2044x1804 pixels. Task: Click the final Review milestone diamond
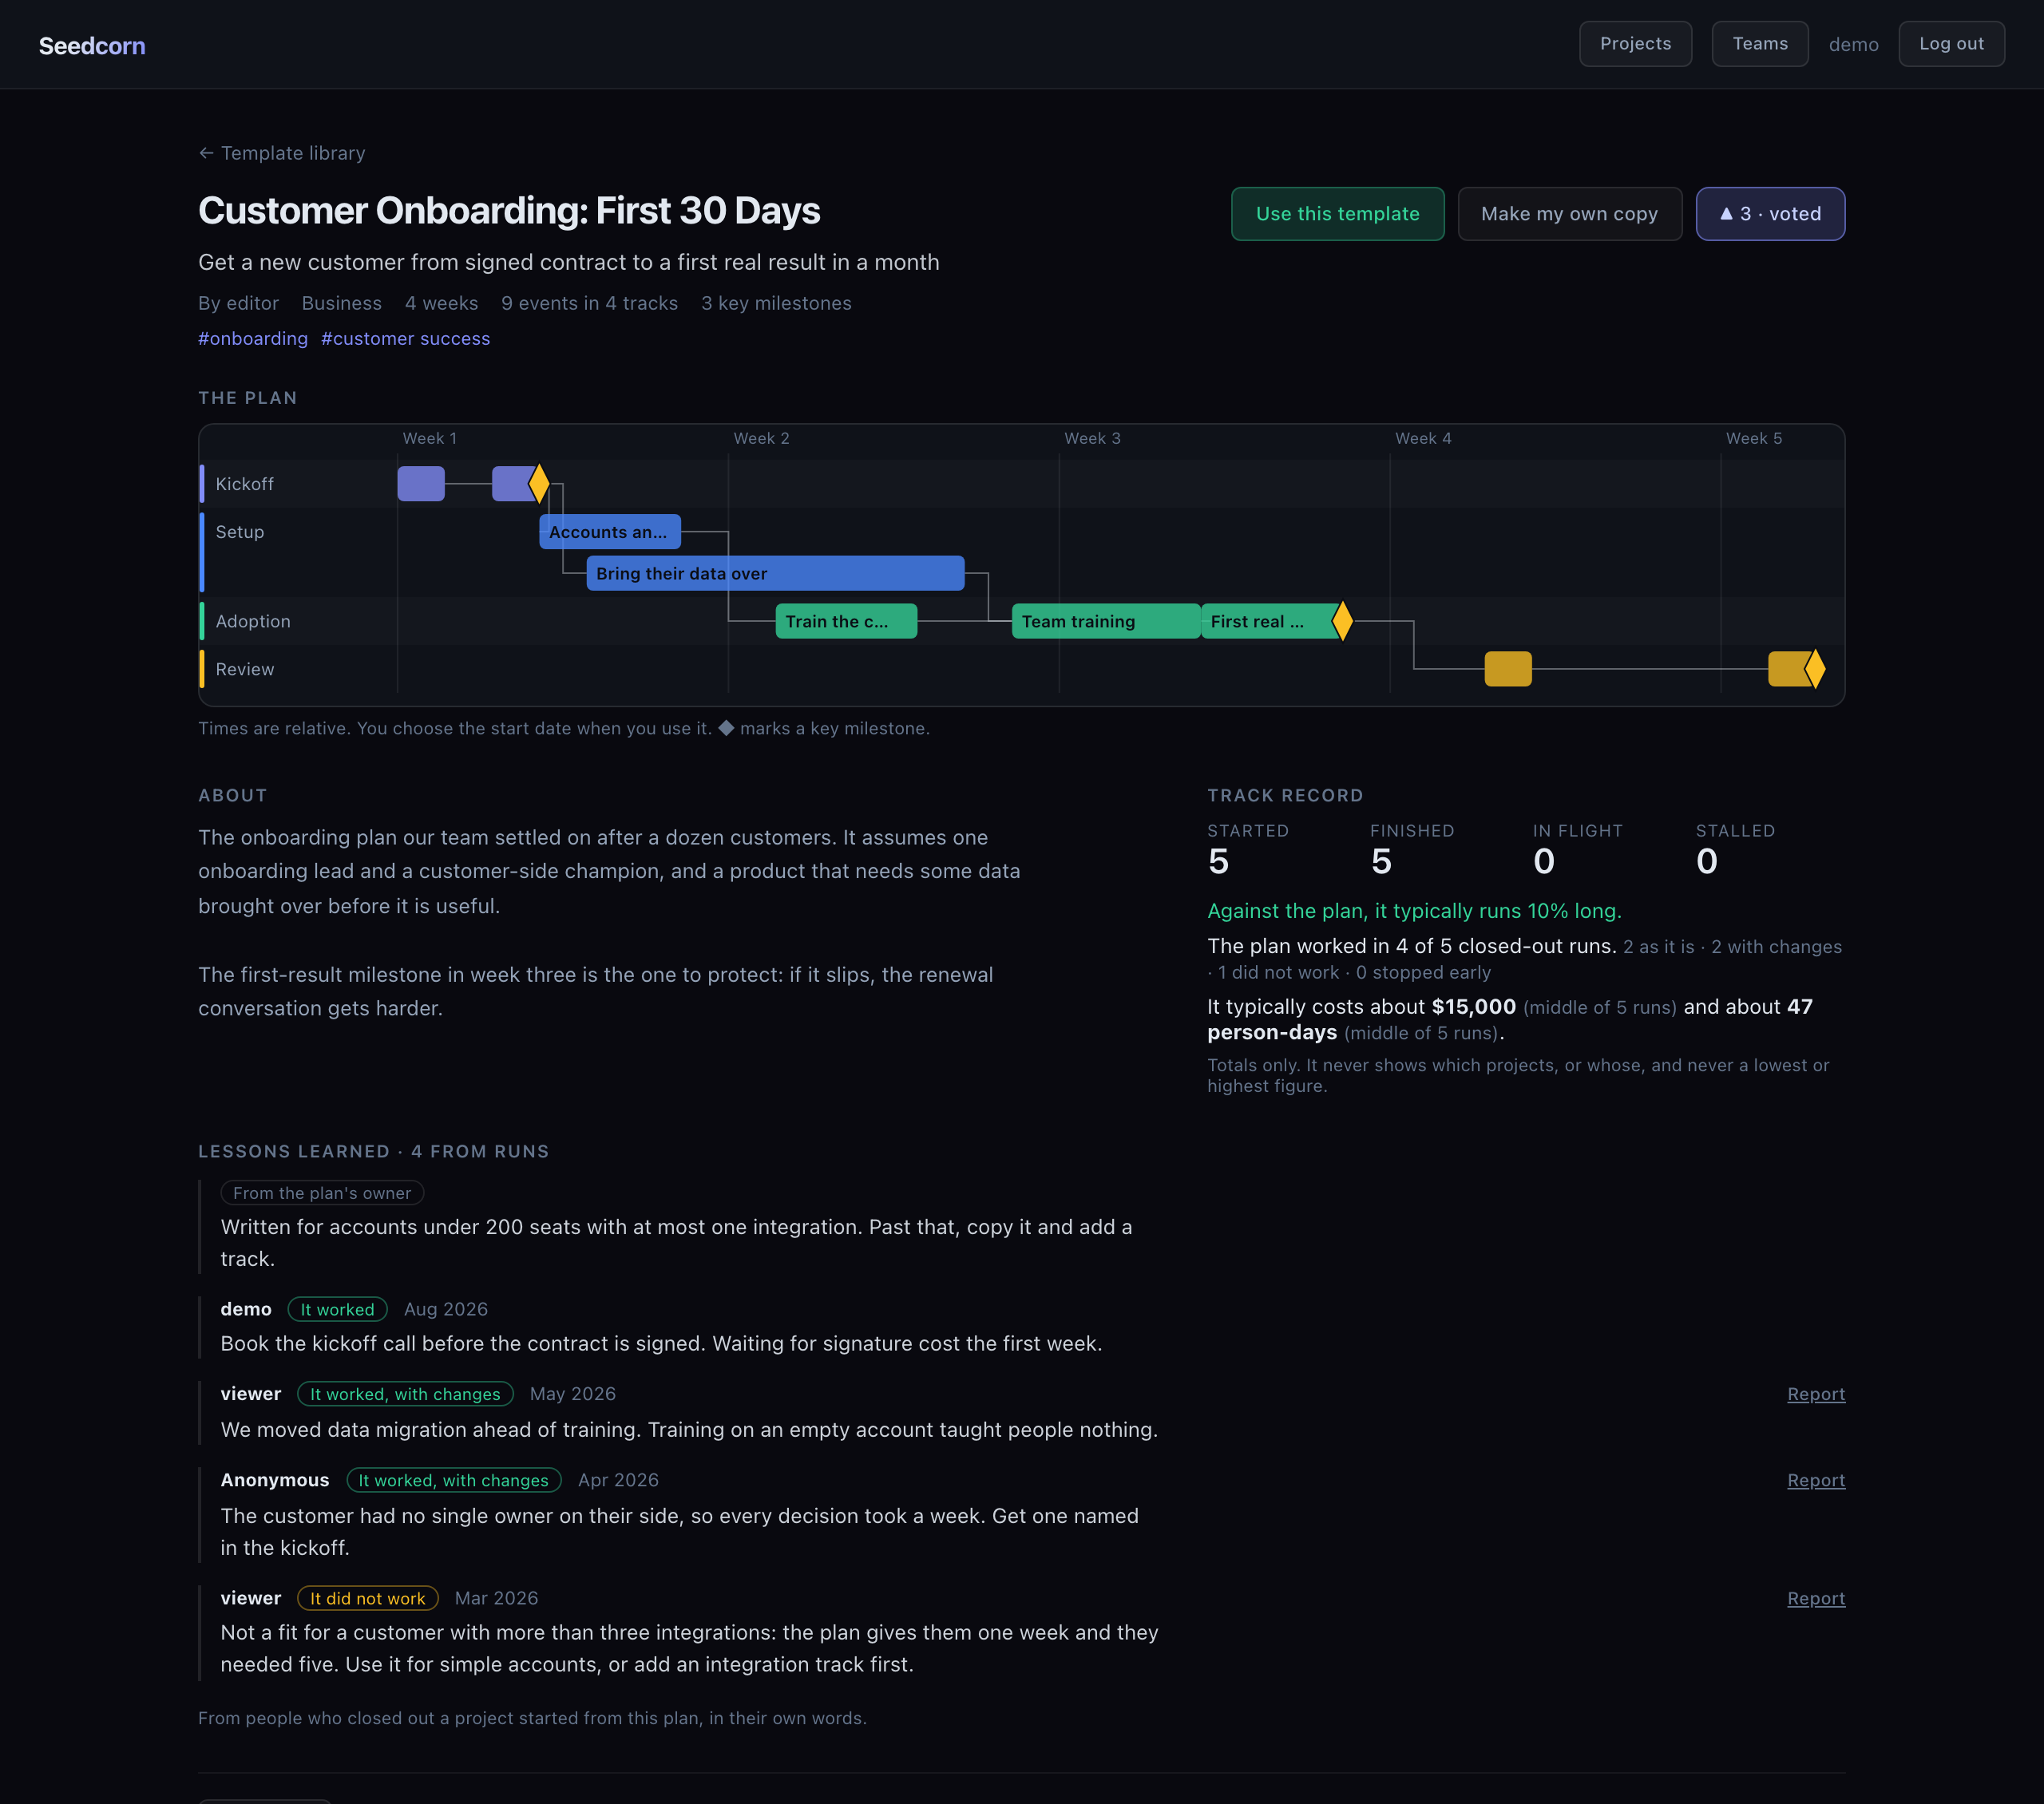pos(1815,669)
